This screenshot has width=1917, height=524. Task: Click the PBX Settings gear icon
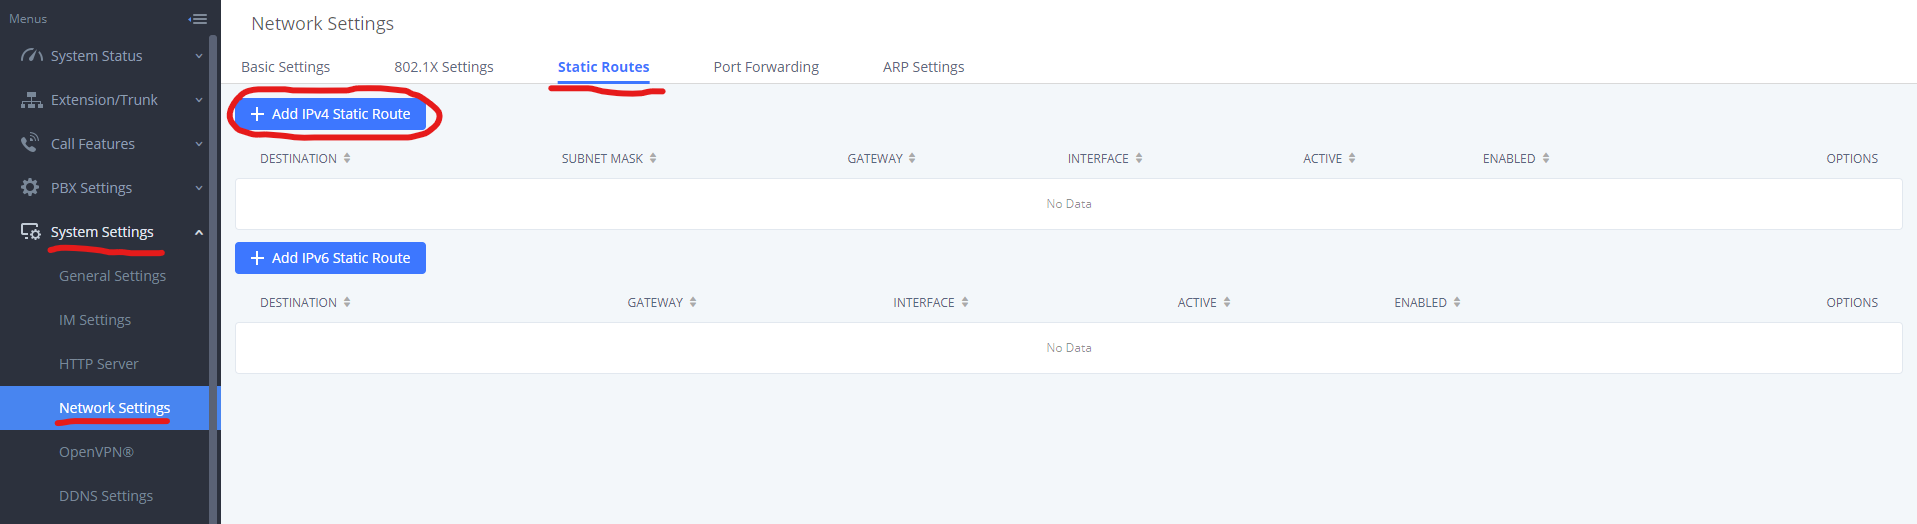(31, 188)
